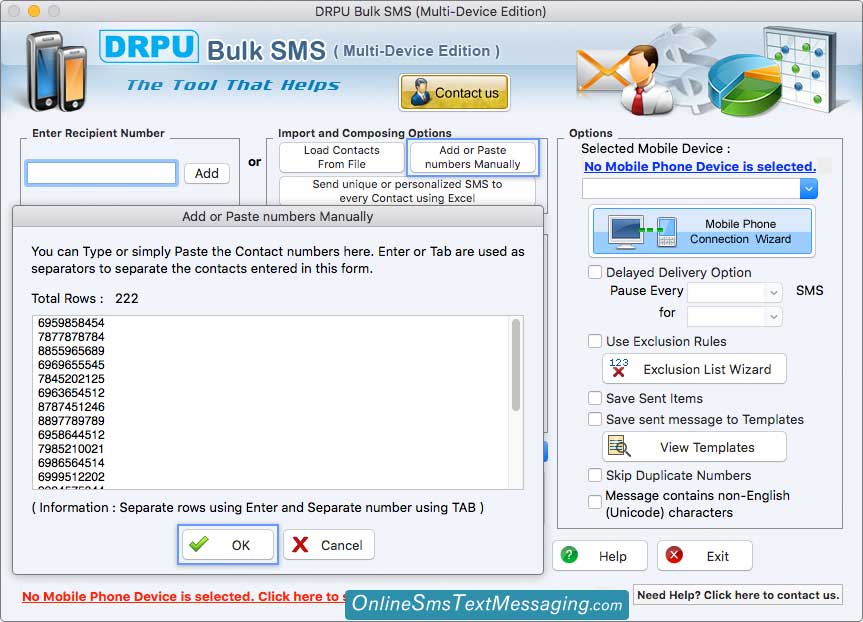Click the View Templates magnifier icon
Viewport: 863px width, 622px height.
(619, 446)
